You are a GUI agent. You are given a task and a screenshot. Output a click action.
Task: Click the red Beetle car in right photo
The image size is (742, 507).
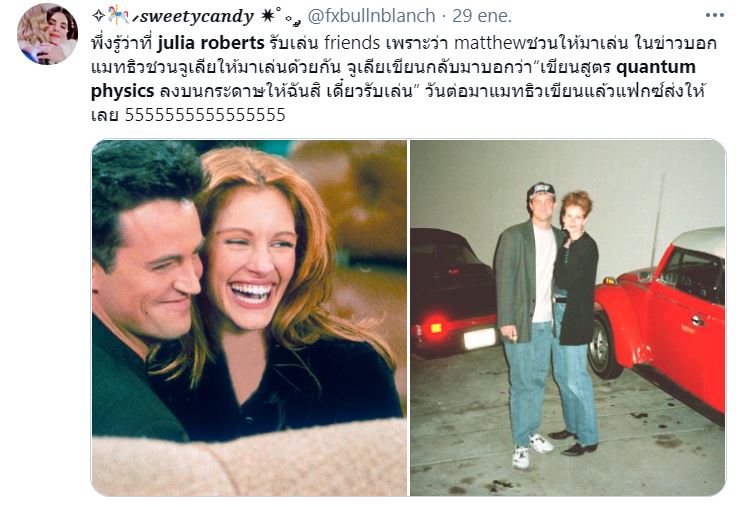click(660, 317)
